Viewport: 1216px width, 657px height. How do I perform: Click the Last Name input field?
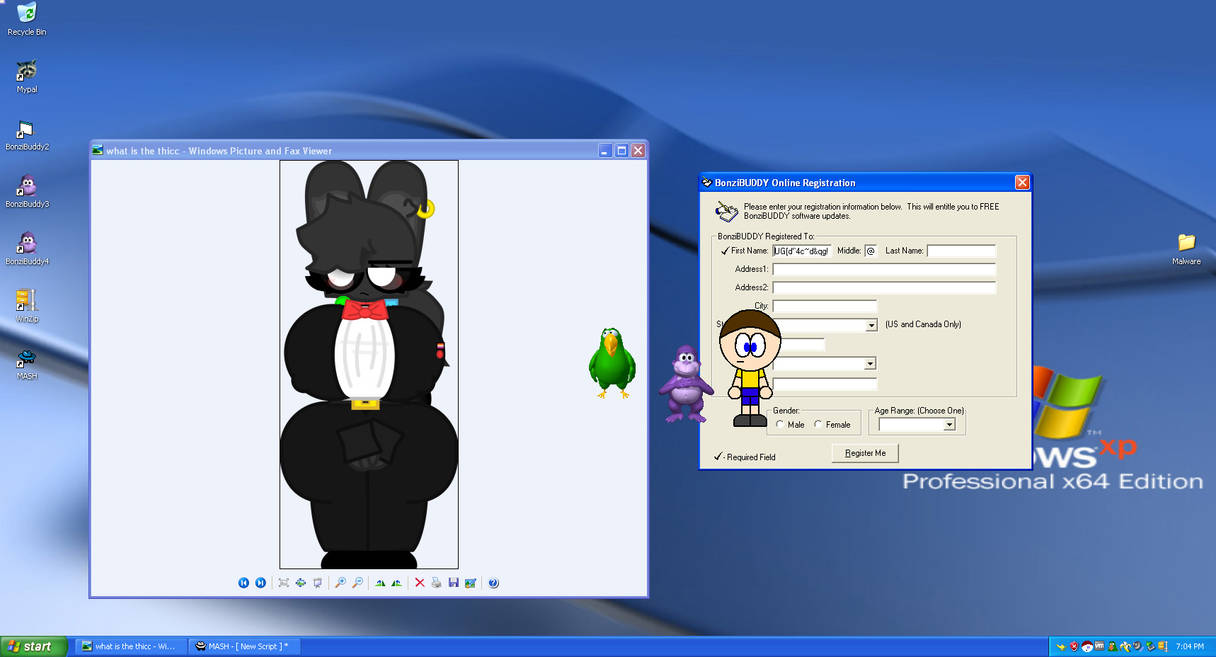(961, 251)
